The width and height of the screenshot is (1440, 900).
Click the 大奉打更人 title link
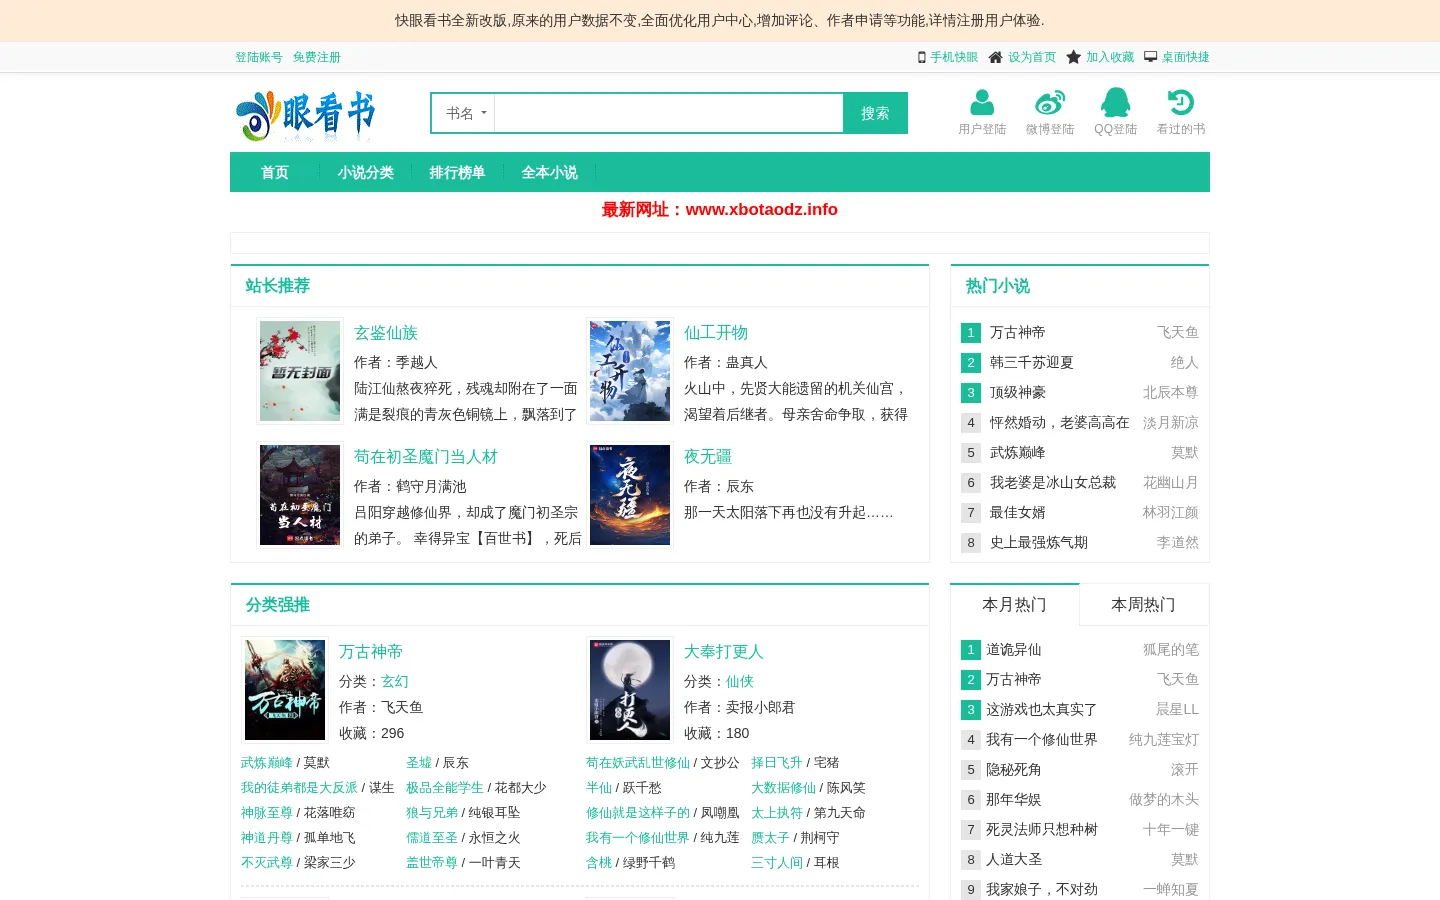tap(724, 652)
